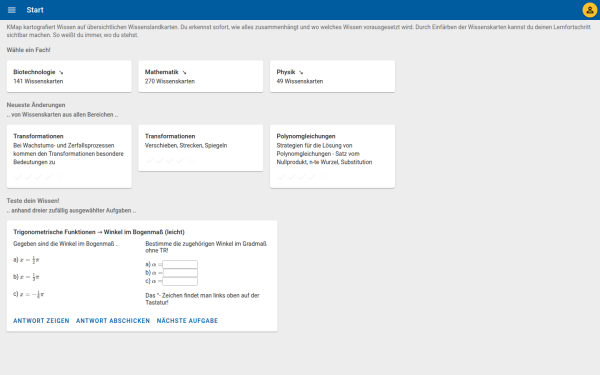Image resolution: width=600 pixels, height=375 pixels.
Task: Open the Biotechnologie subject card
Action: click(69, 76)
